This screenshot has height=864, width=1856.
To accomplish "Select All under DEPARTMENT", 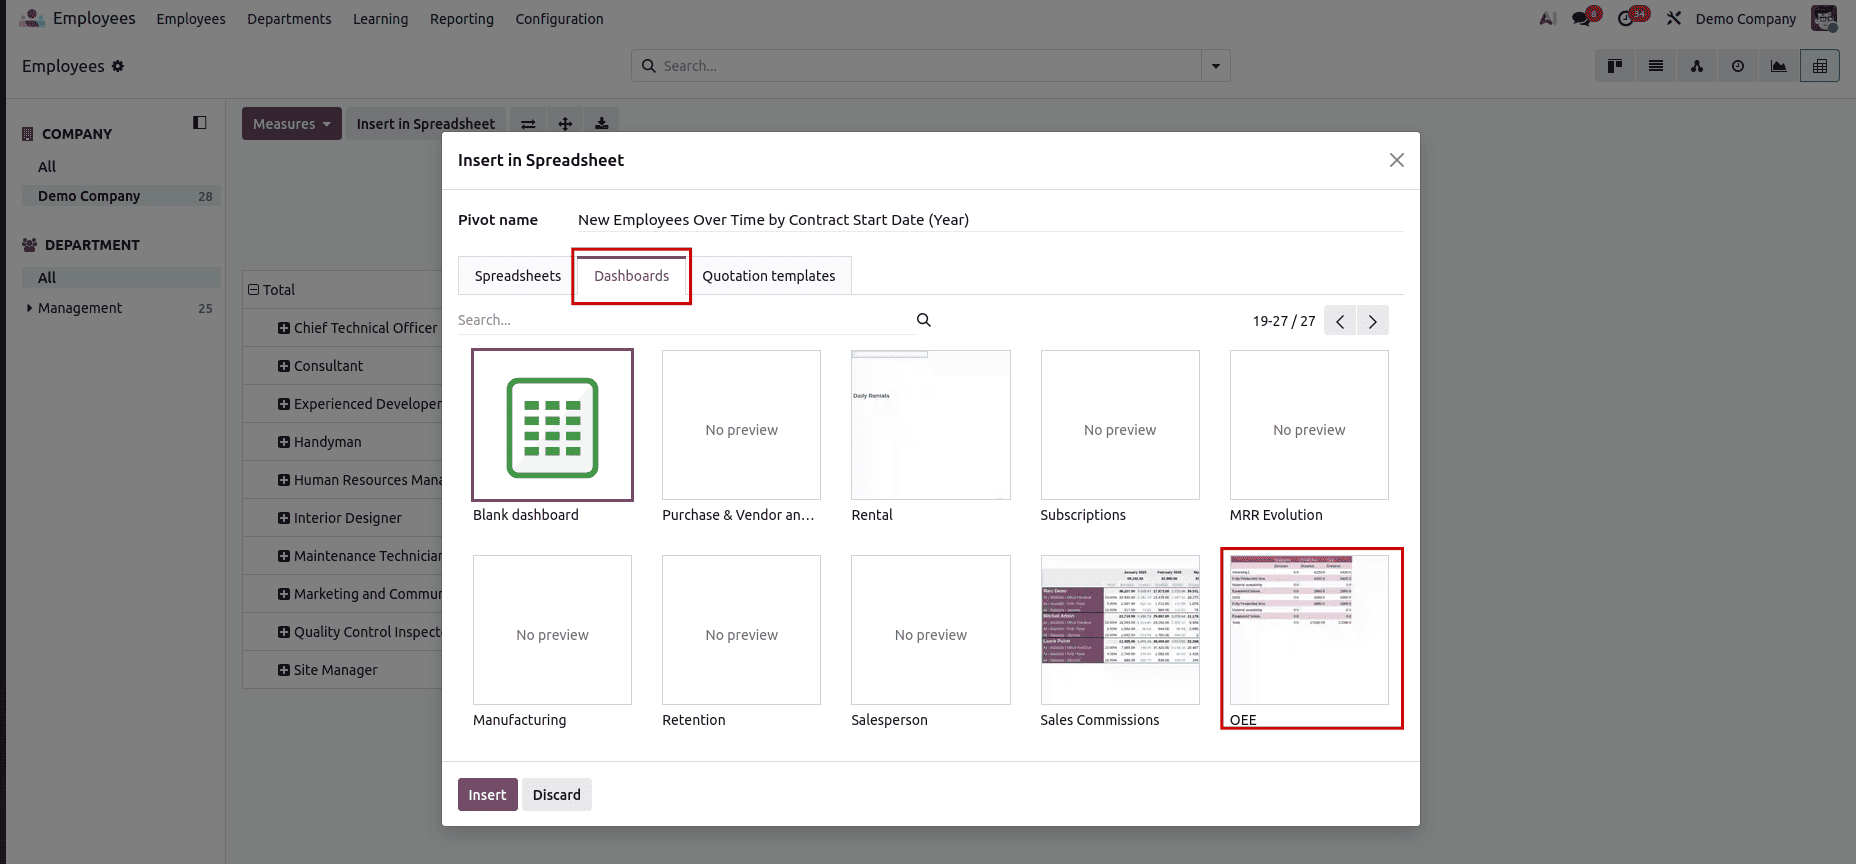I will tap(121, 278).
